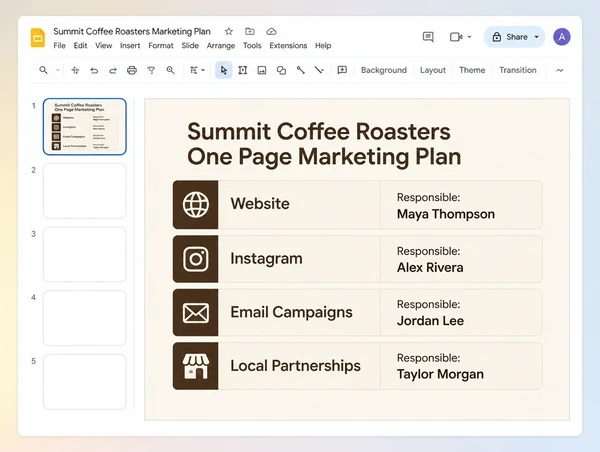This screenshot has width=600, height=452.
Task: Select slide 1 thumbnail
Action: tap(85, 127)
